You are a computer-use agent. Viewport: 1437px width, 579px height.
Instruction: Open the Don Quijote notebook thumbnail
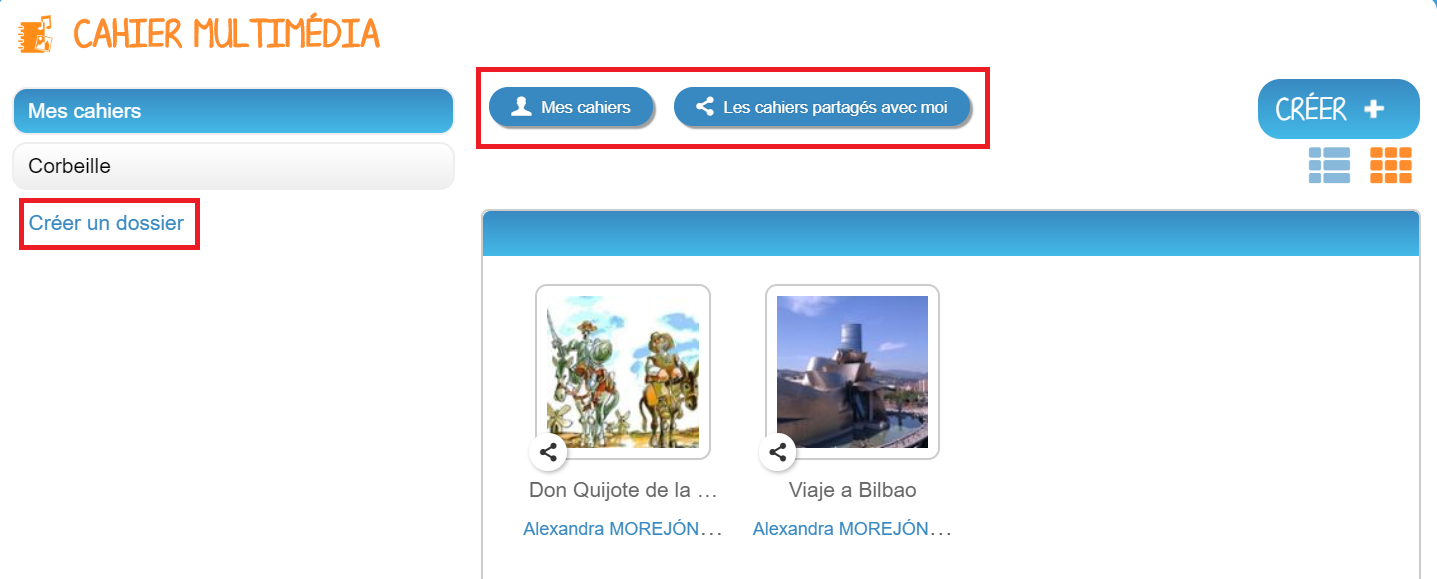(x=623, y=372)
